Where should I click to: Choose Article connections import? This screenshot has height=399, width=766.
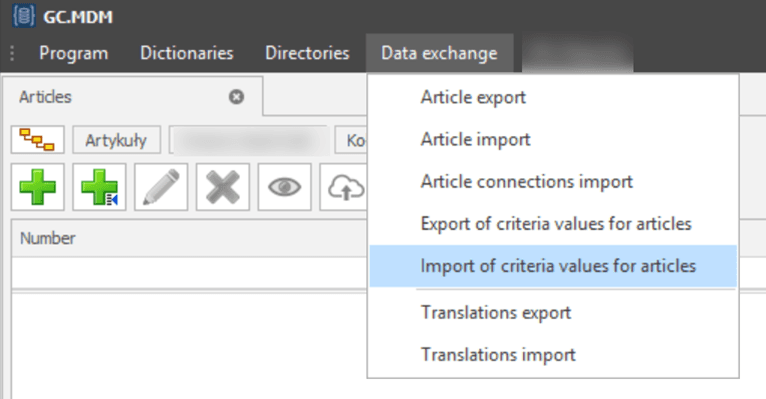click(553, 182)
